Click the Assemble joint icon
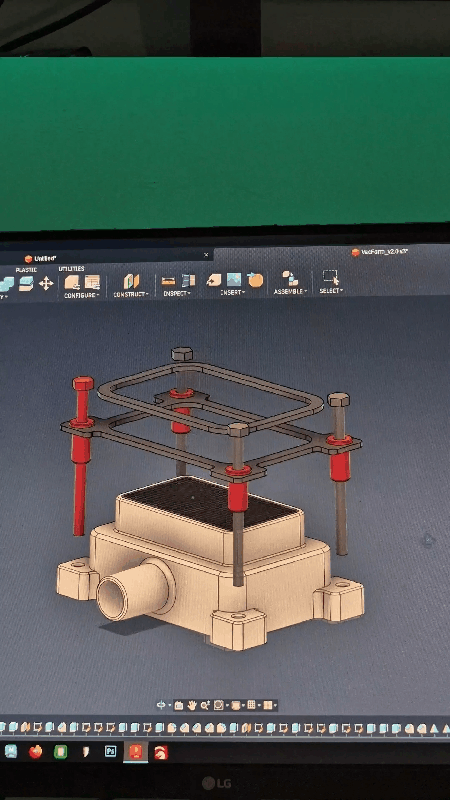The height and width of the screenshot is (800, 450). point(290,279)
